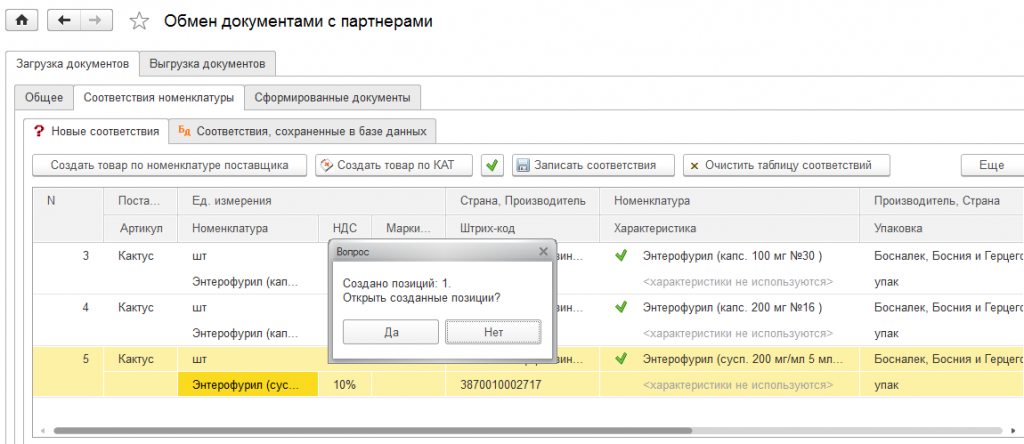The height and width of the screenshot is (444, 1024).
Task: Go to the home page icon
Action: pos(22,20)
